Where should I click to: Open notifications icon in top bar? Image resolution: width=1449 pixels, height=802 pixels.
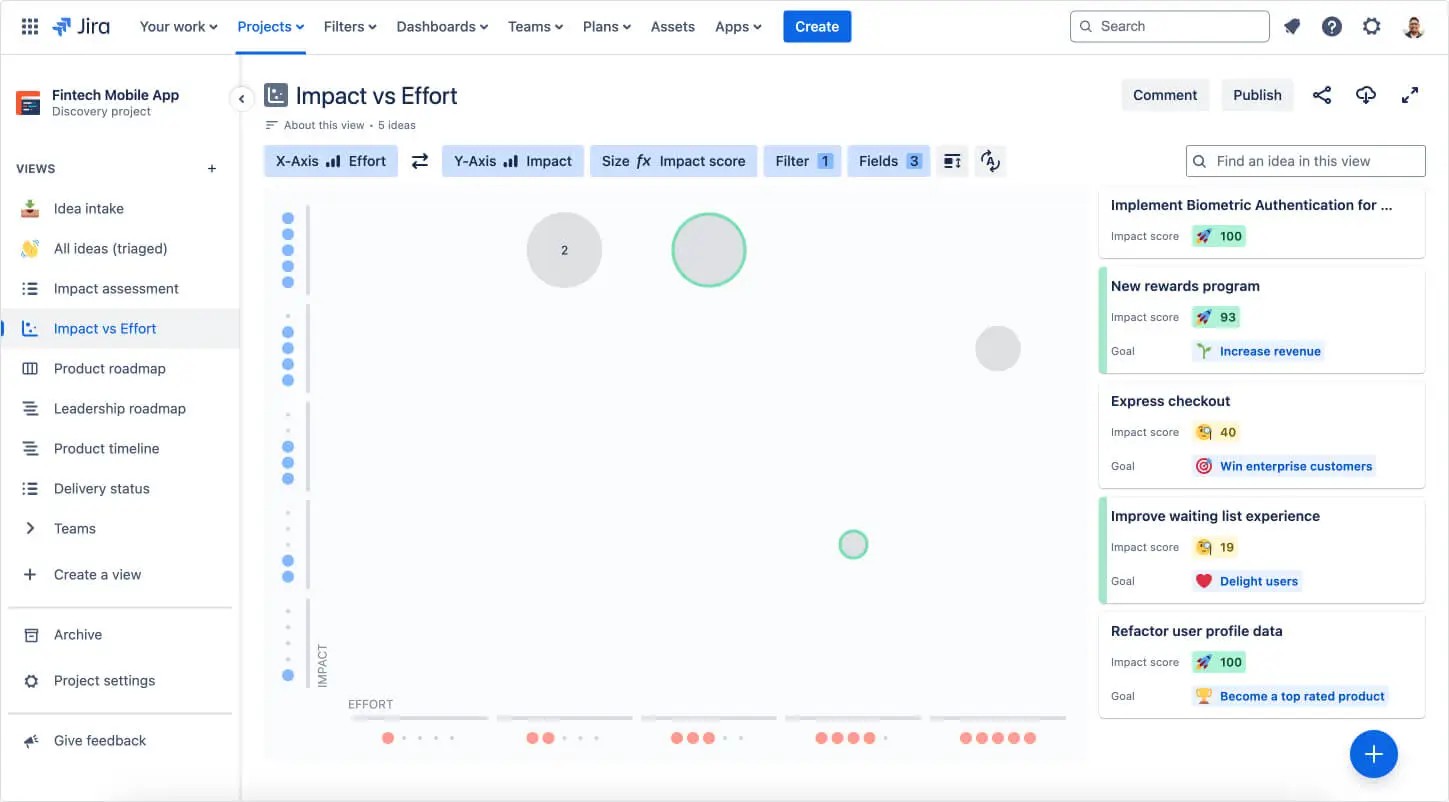(x=1292, y=27)
